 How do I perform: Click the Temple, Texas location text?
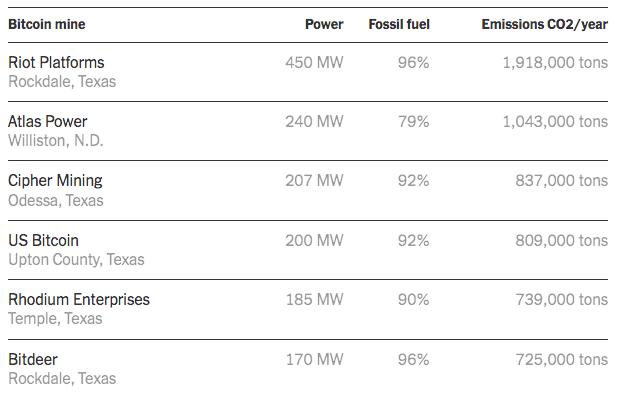pyautogui.click(x=55, y=319)
